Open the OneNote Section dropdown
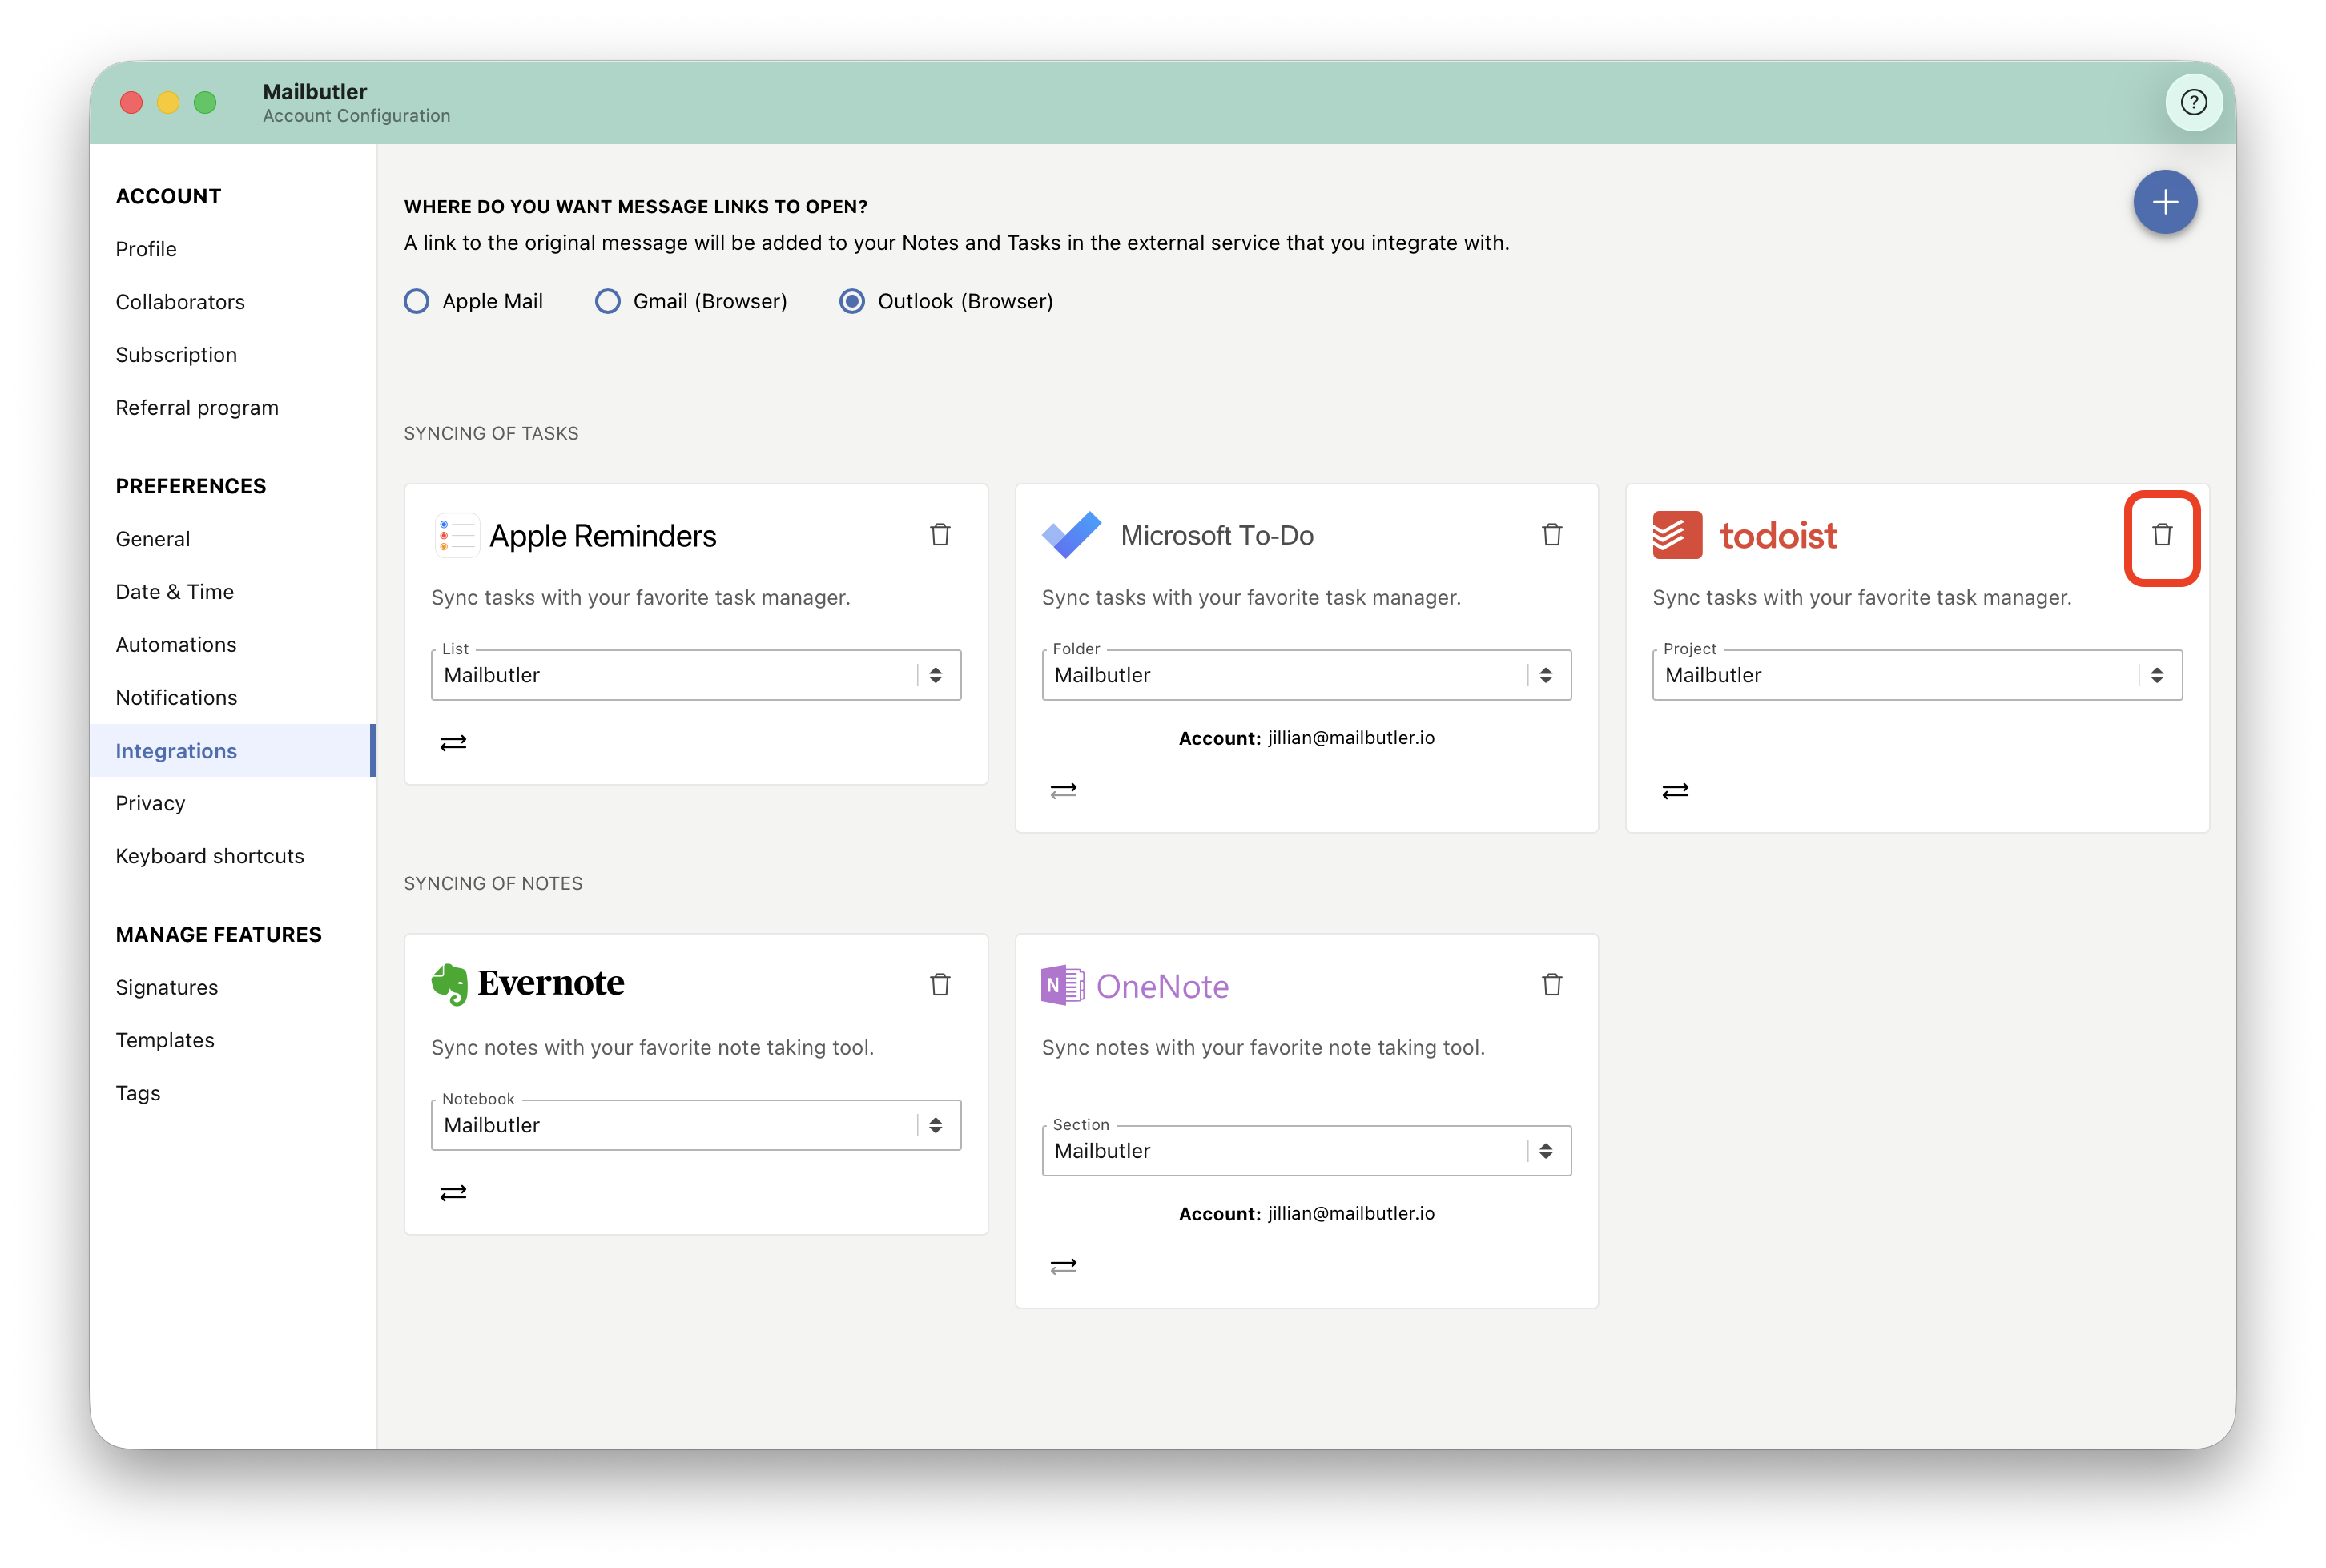The image size is (2326, 1568). (1306, 1151)
